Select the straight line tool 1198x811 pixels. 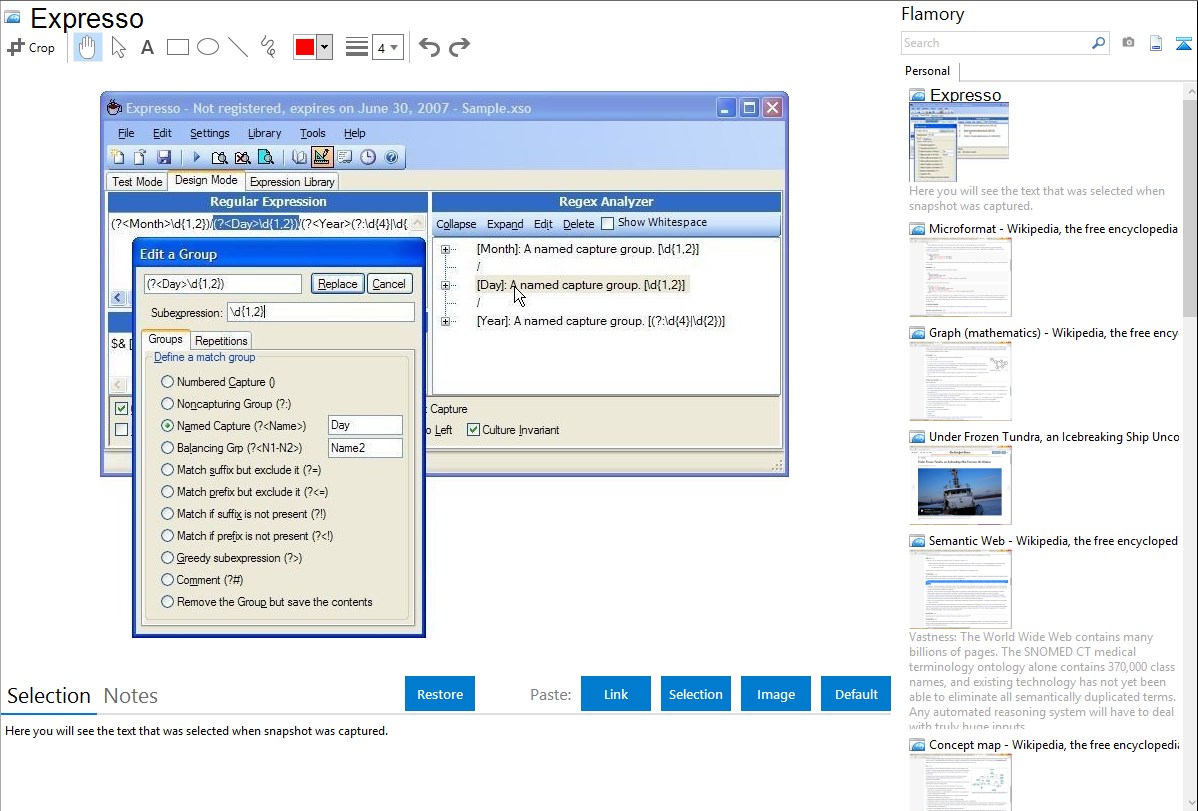(x=238, y=47)
